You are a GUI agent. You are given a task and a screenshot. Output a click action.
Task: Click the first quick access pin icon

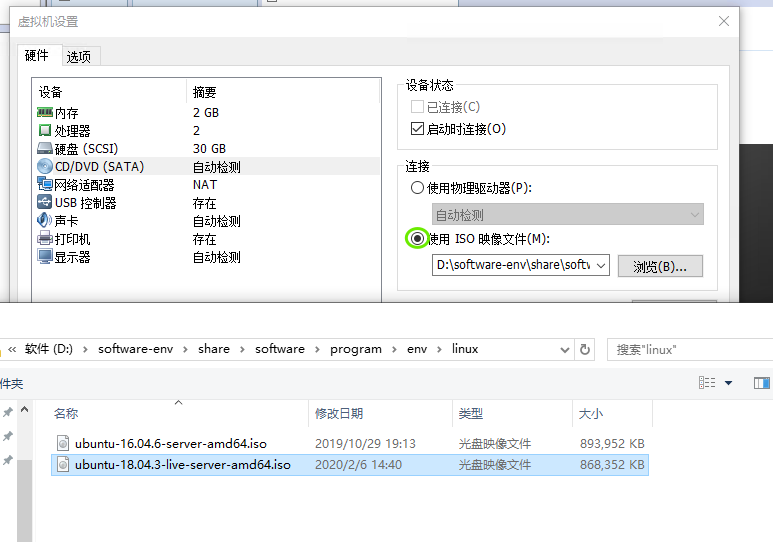(8, 412)
